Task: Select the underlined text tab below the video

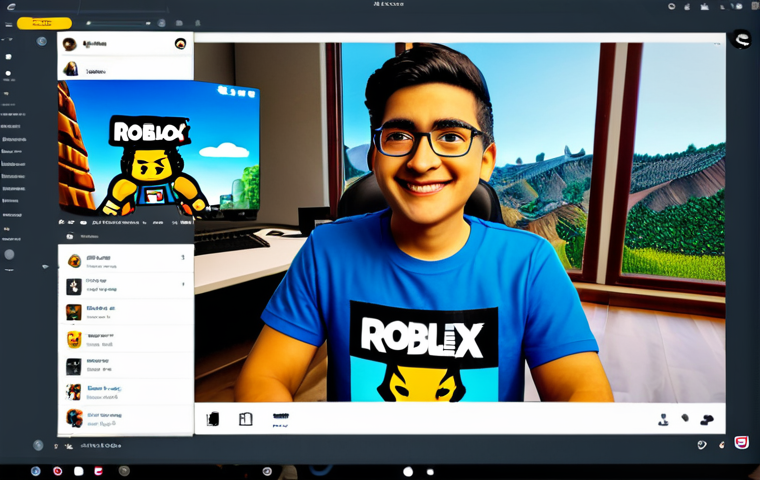Action: tap(281, 419)
